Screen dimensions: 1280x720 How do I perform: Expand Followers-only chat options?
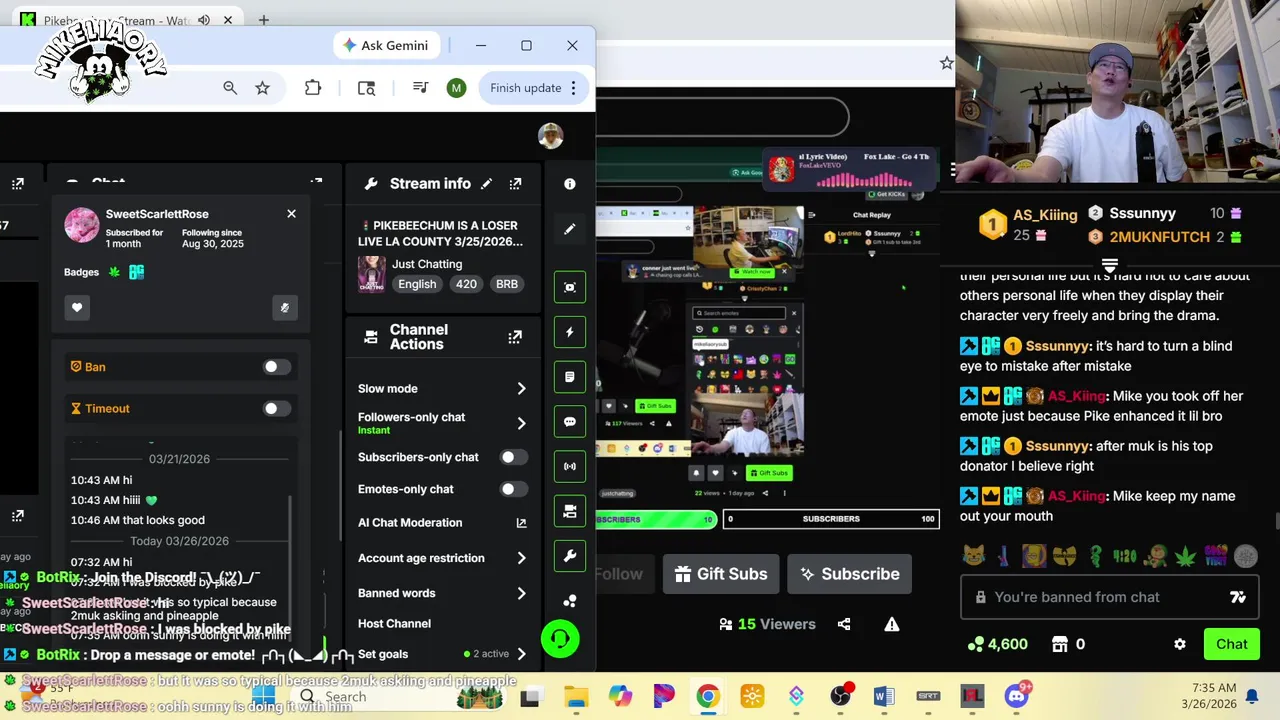(521, 423)
